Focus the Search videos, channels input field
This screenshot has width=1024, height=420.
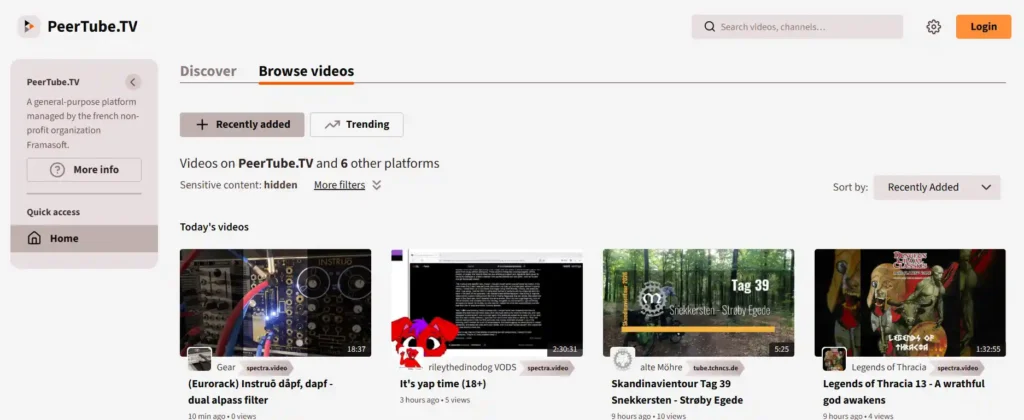pyautogui.click(x=797, y=27)
